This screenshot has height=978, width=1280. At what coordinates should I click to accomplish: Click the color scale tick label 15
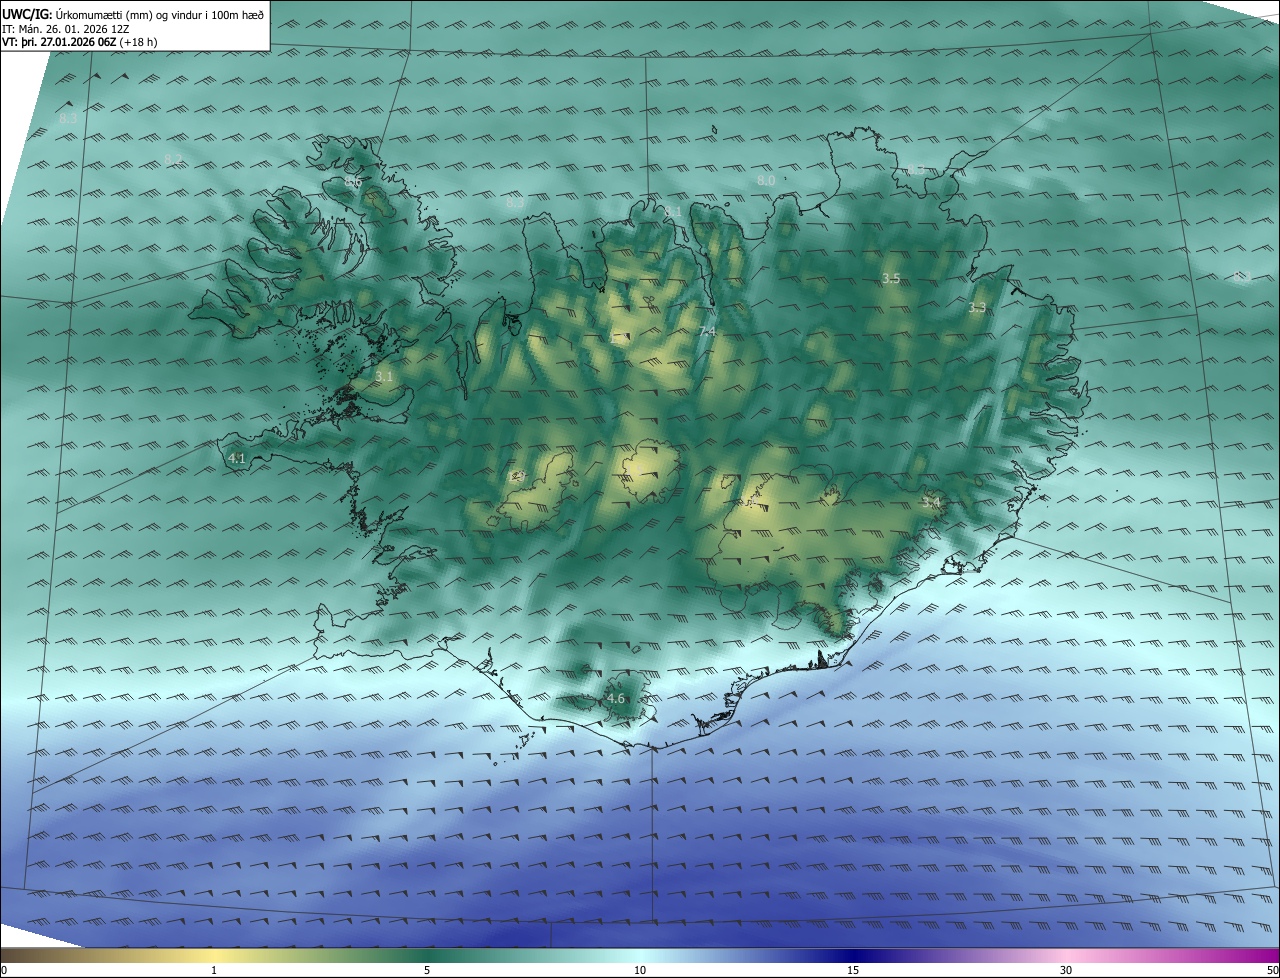coord(853,970)
